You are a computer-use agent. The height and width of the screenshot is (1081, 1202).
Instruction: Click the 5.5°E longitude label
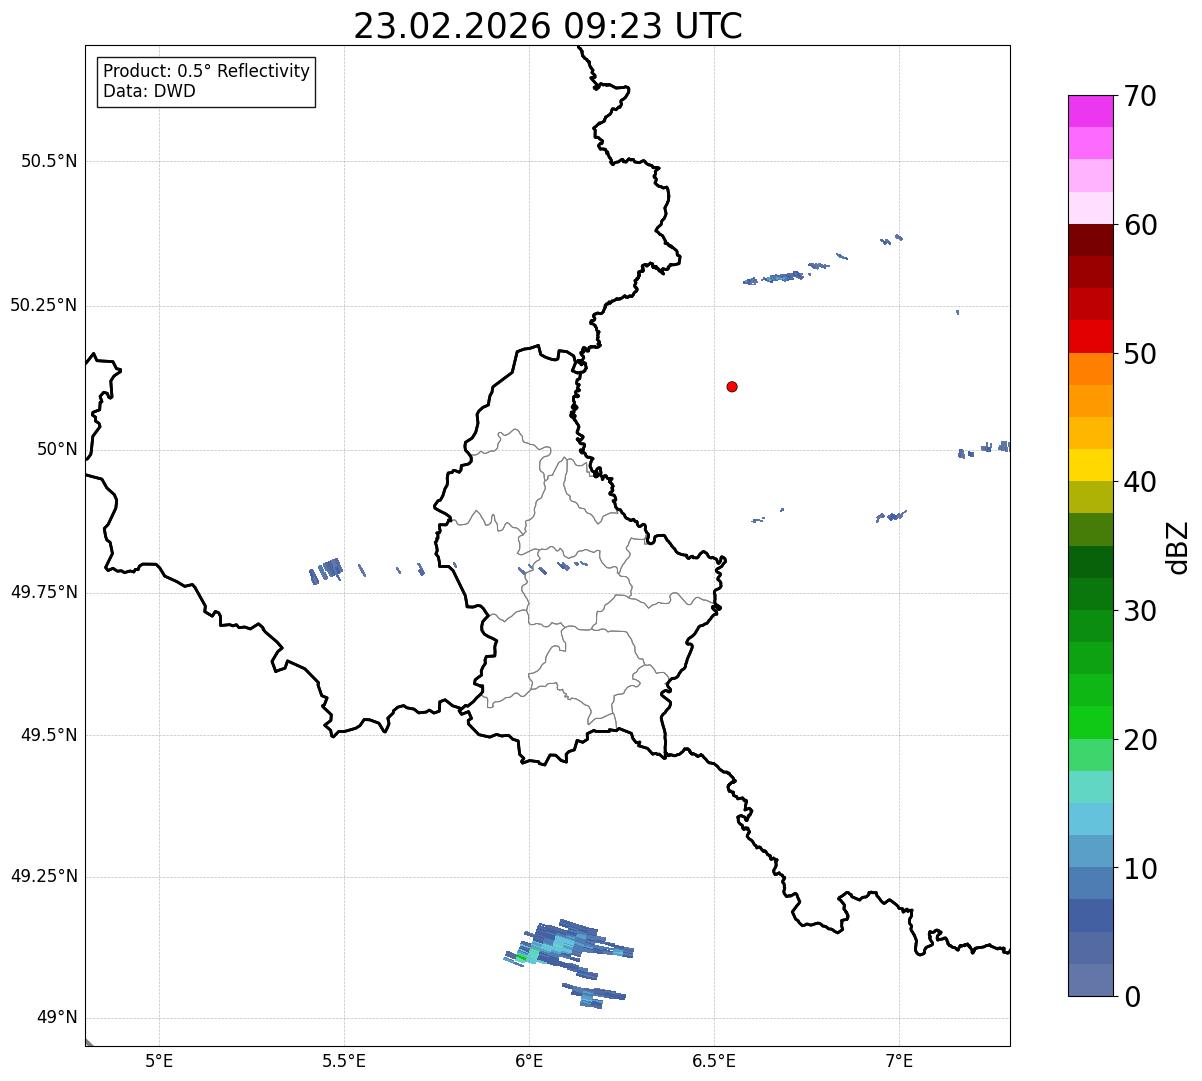point(344,1061)
